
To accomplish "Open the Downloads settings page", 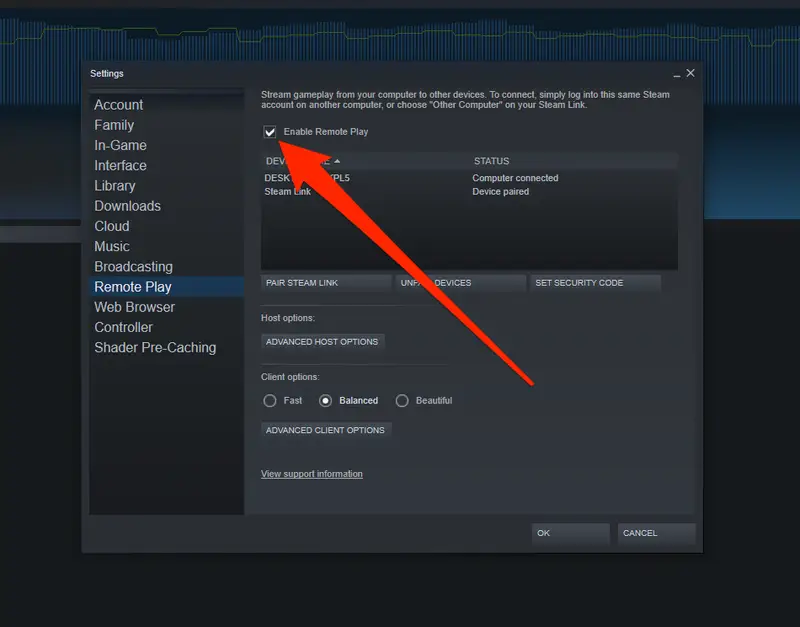I will click(x=127, y=205).
